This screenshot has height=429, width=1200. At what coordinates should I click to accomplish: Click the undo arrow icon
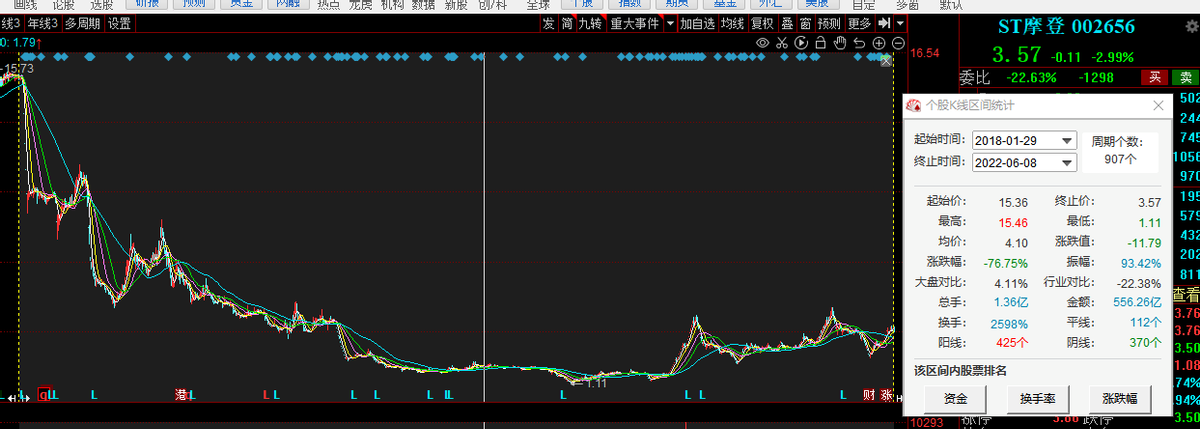click(859, 43)
